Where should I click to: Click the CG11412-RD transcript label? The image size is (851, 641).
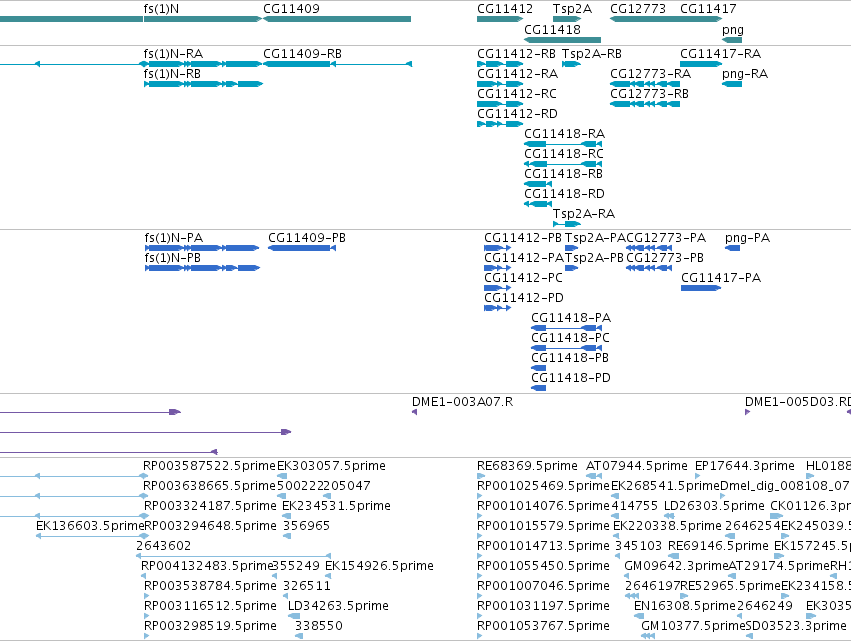tap(517, 114)
